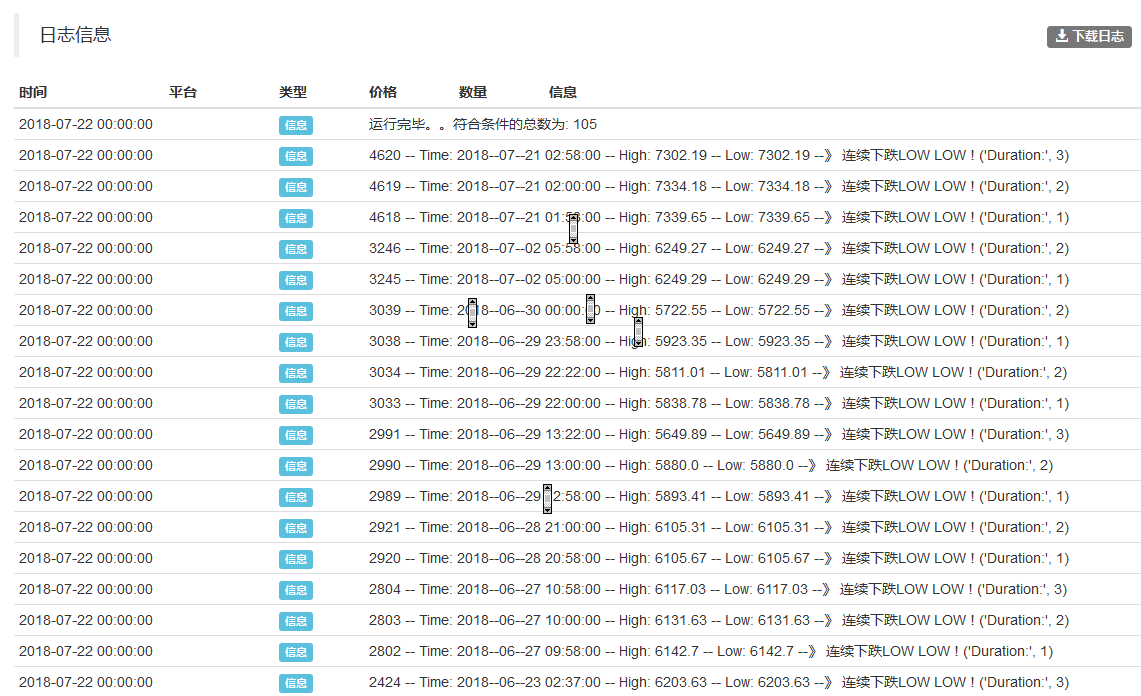Click the info badge on the 2802 row
The height and width of the screenshot is (696, 1141).
(296, 652)
